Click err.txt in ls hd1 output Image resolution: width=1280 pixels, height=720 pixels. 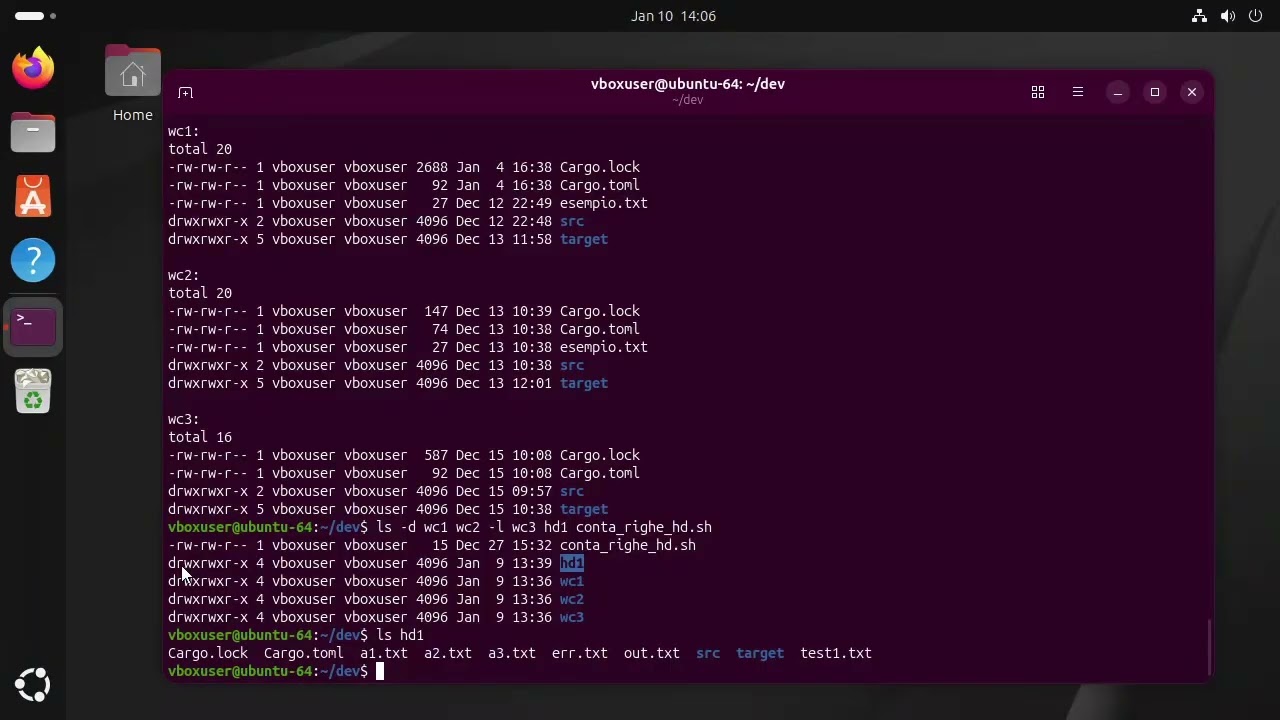(x=580, y=653)
